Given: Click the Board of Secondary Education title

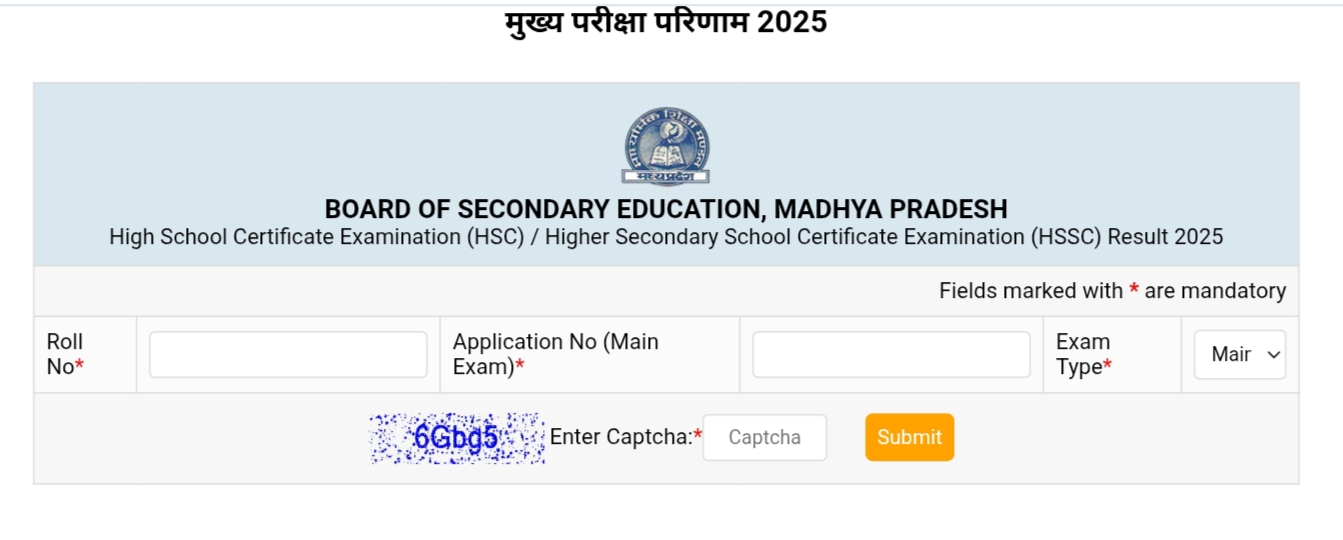Looking at the screenshot, I should 666,210.
